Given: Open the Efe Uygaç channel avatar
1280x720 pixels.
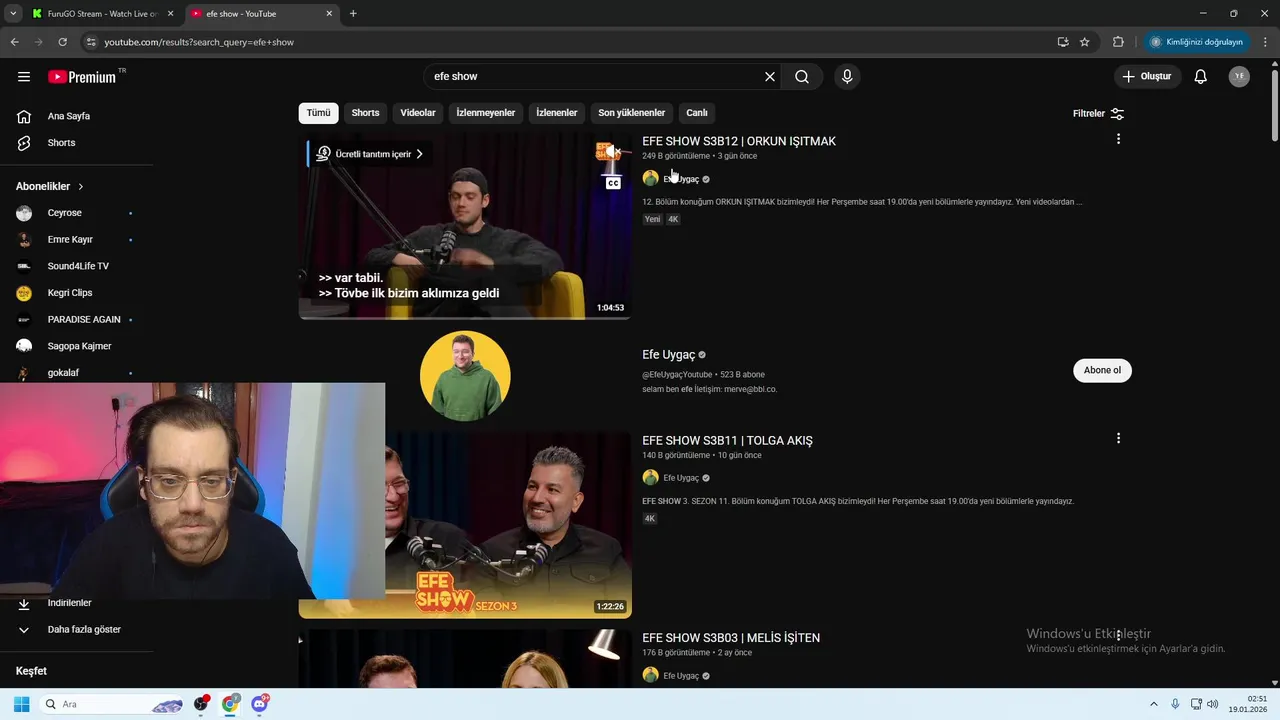Looking at the screenshot, I should [x=465, y=376].
